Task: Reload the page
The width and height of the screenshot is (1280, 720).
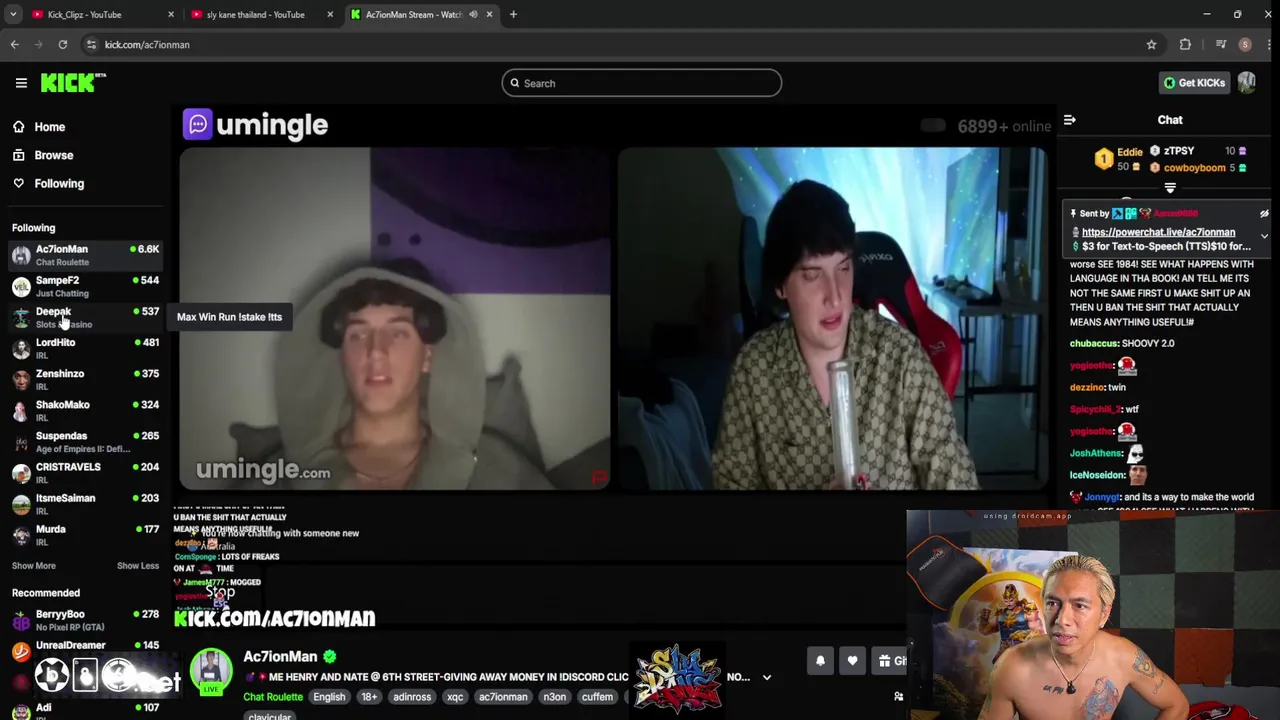Action: pos(62,44)
